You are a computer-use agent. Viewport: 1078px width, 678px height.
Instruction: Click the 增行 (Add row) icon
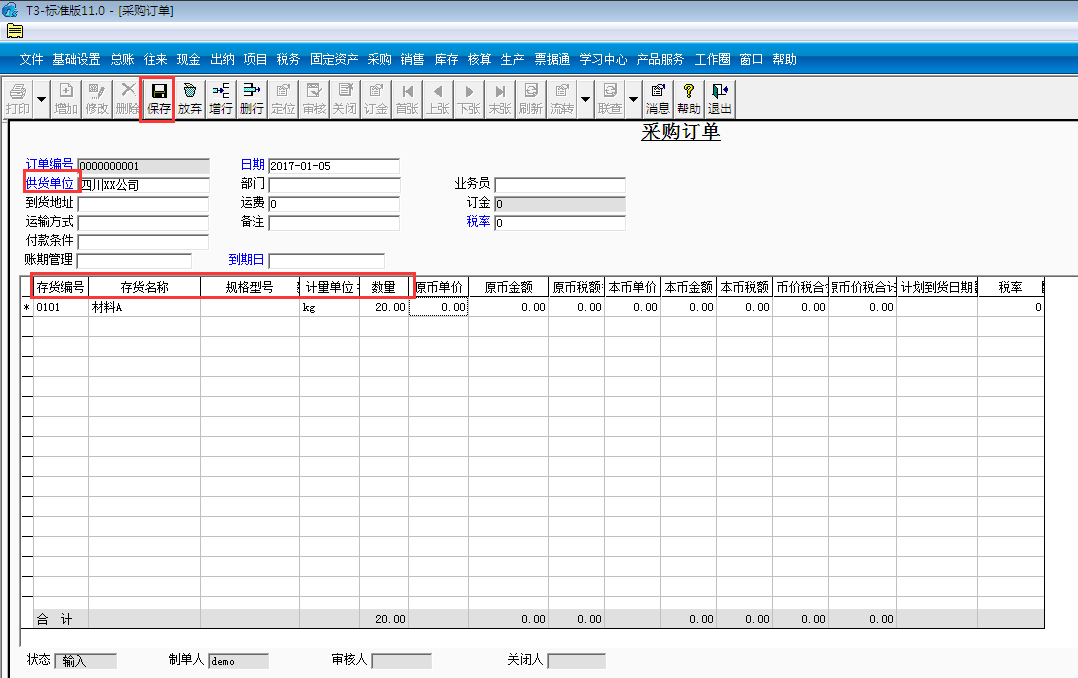click(x=221, y=99)
